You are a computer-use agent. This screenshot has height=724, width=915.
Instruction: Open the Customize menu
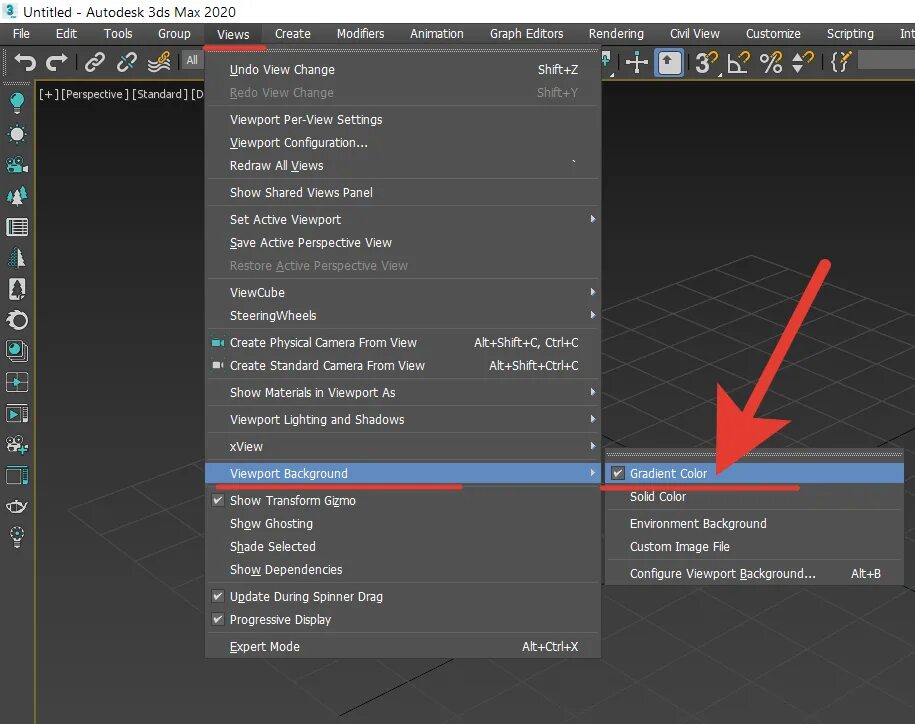[x=773, y=34]
